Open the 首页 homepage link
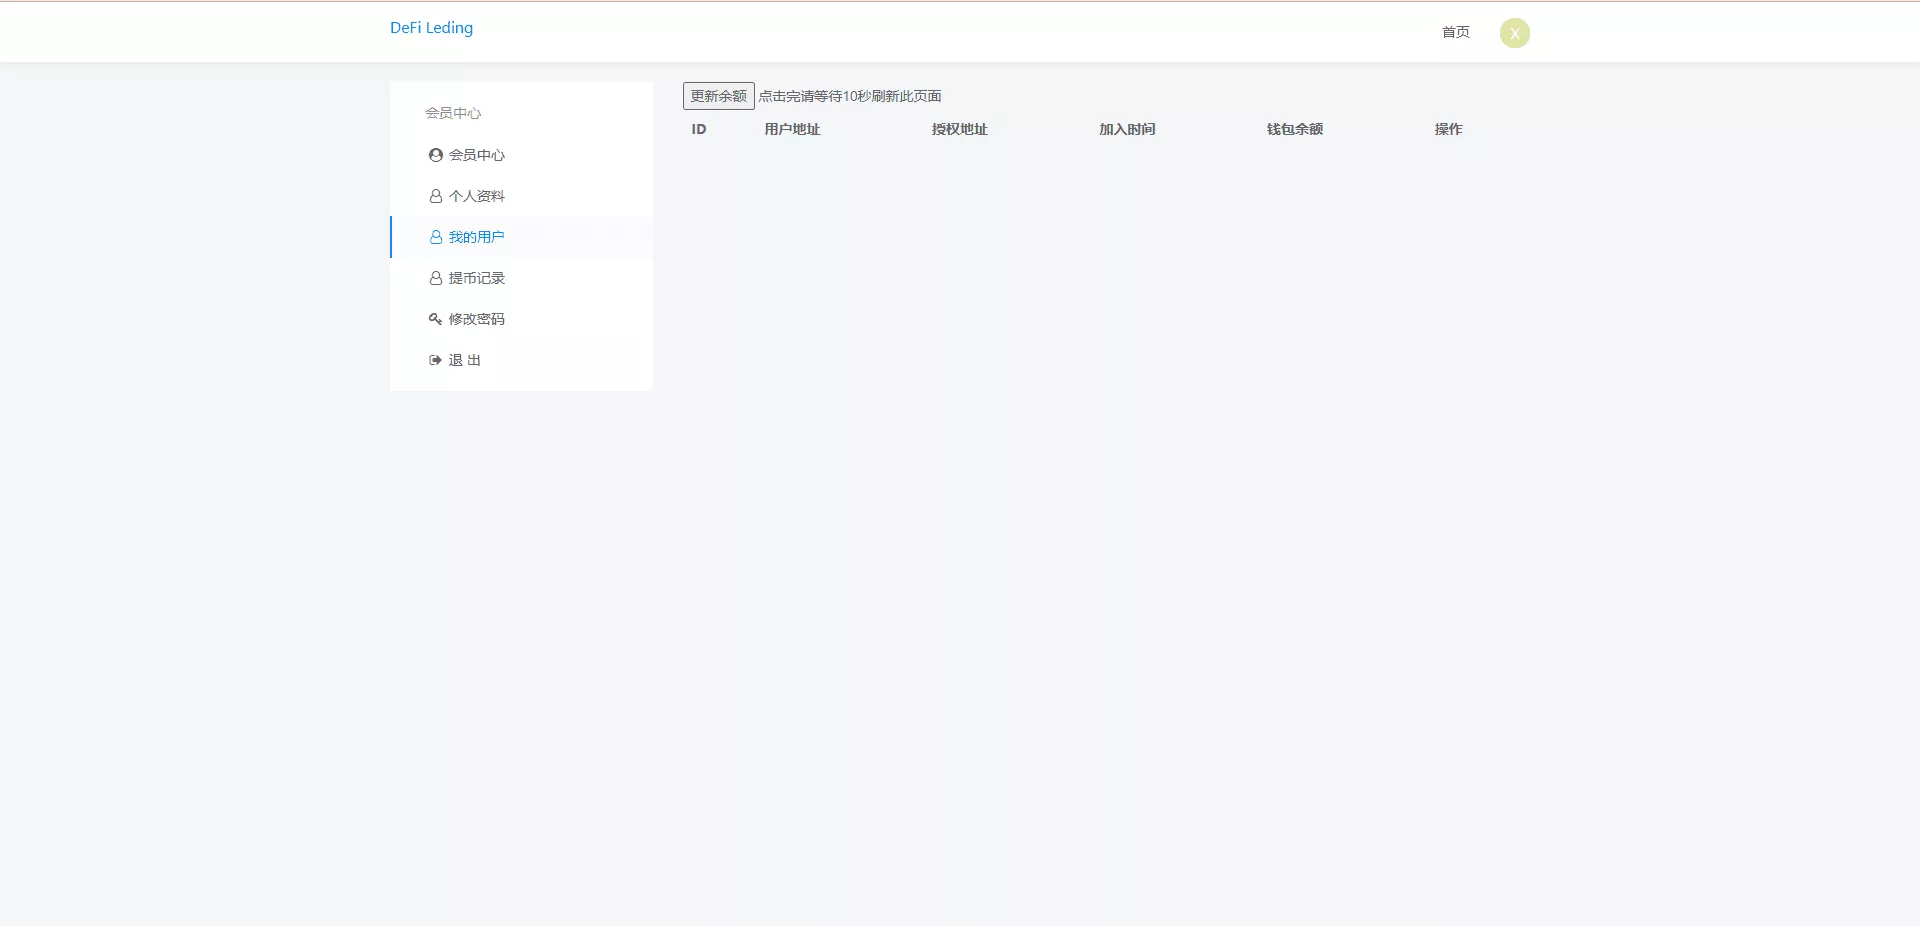Screen dimensions: 1920x926 point(1455,32)
